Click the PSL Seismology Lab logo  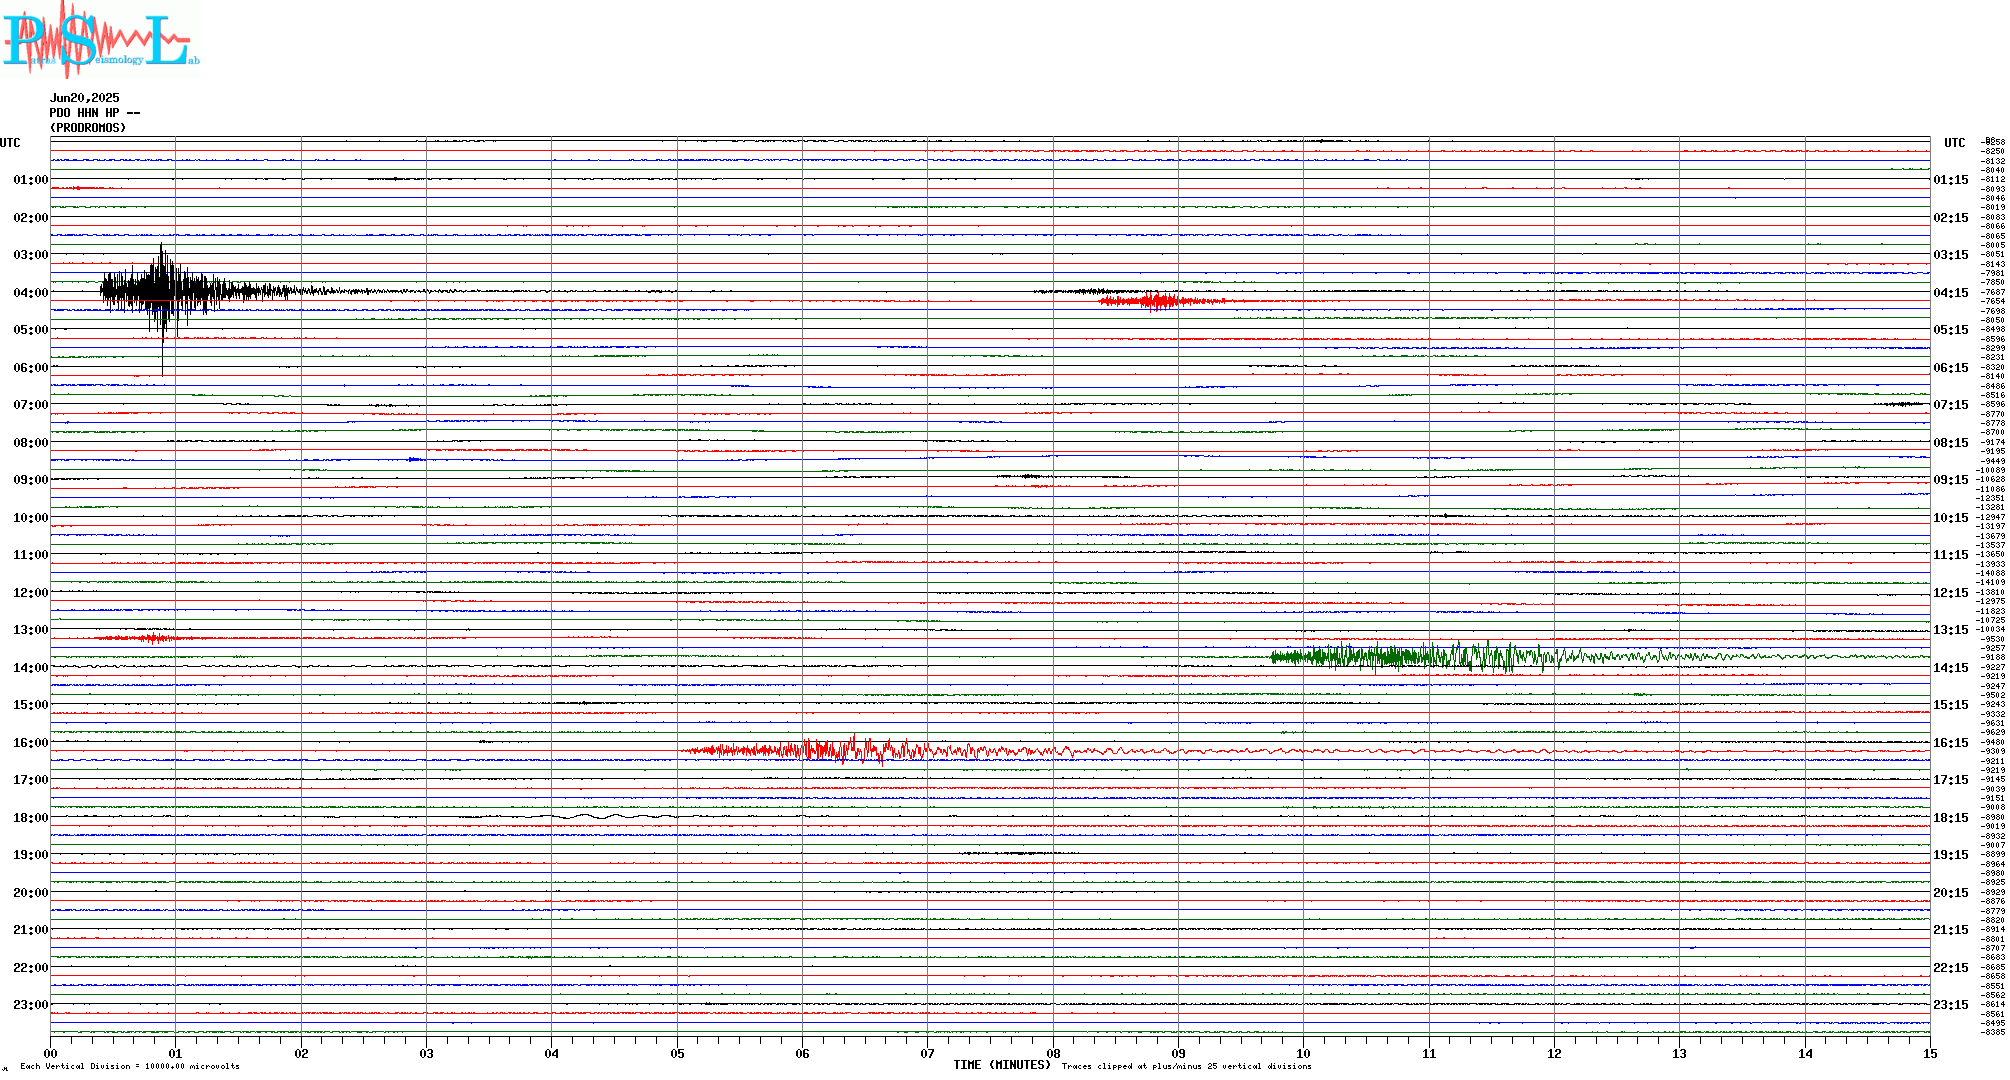[x=100, y=40]
